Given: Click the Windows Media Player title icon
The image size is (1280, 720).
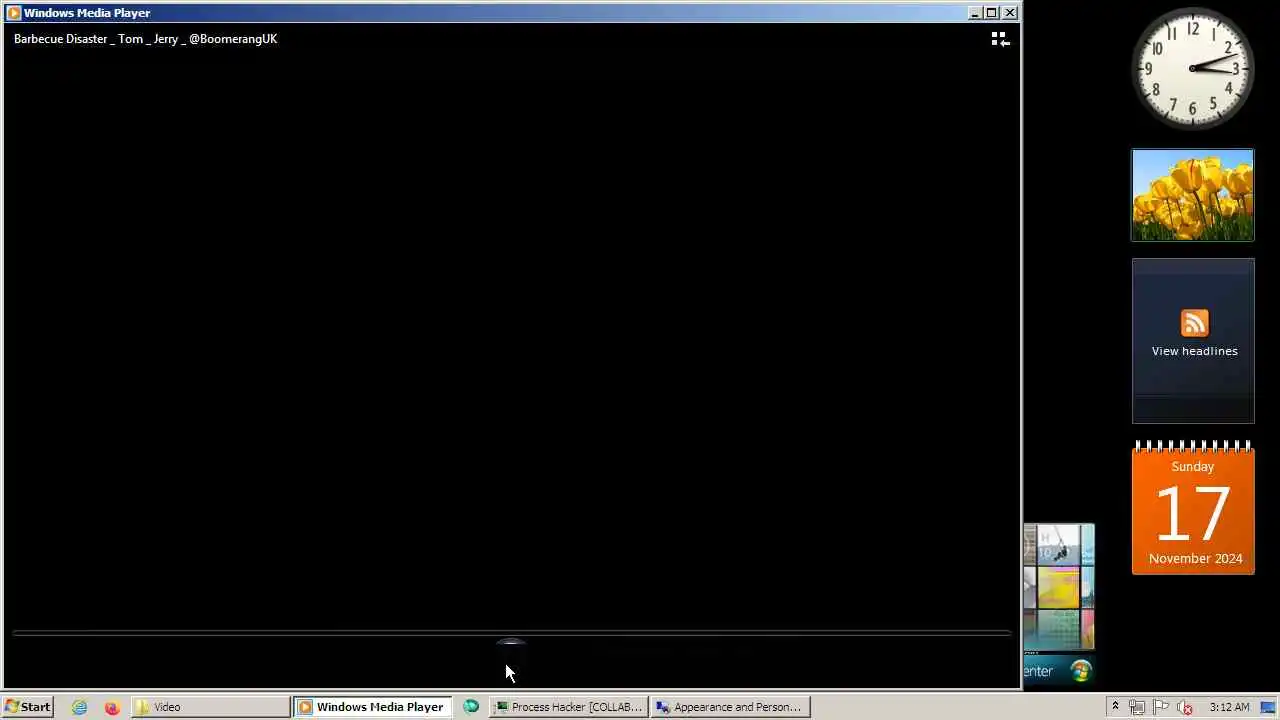Looking at the screenshot, I should pyautogui.click(x=14, y=13).
